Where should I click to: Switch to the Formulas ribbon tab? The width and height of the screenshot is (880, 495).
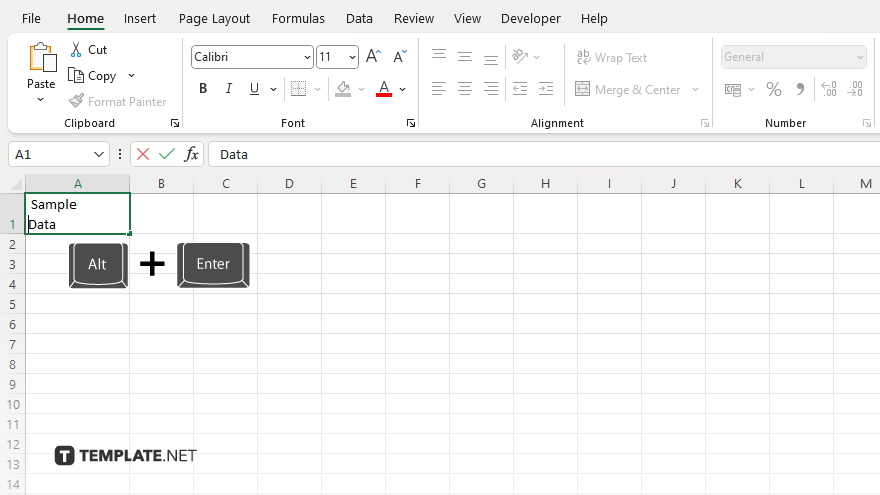pos(298,18)
